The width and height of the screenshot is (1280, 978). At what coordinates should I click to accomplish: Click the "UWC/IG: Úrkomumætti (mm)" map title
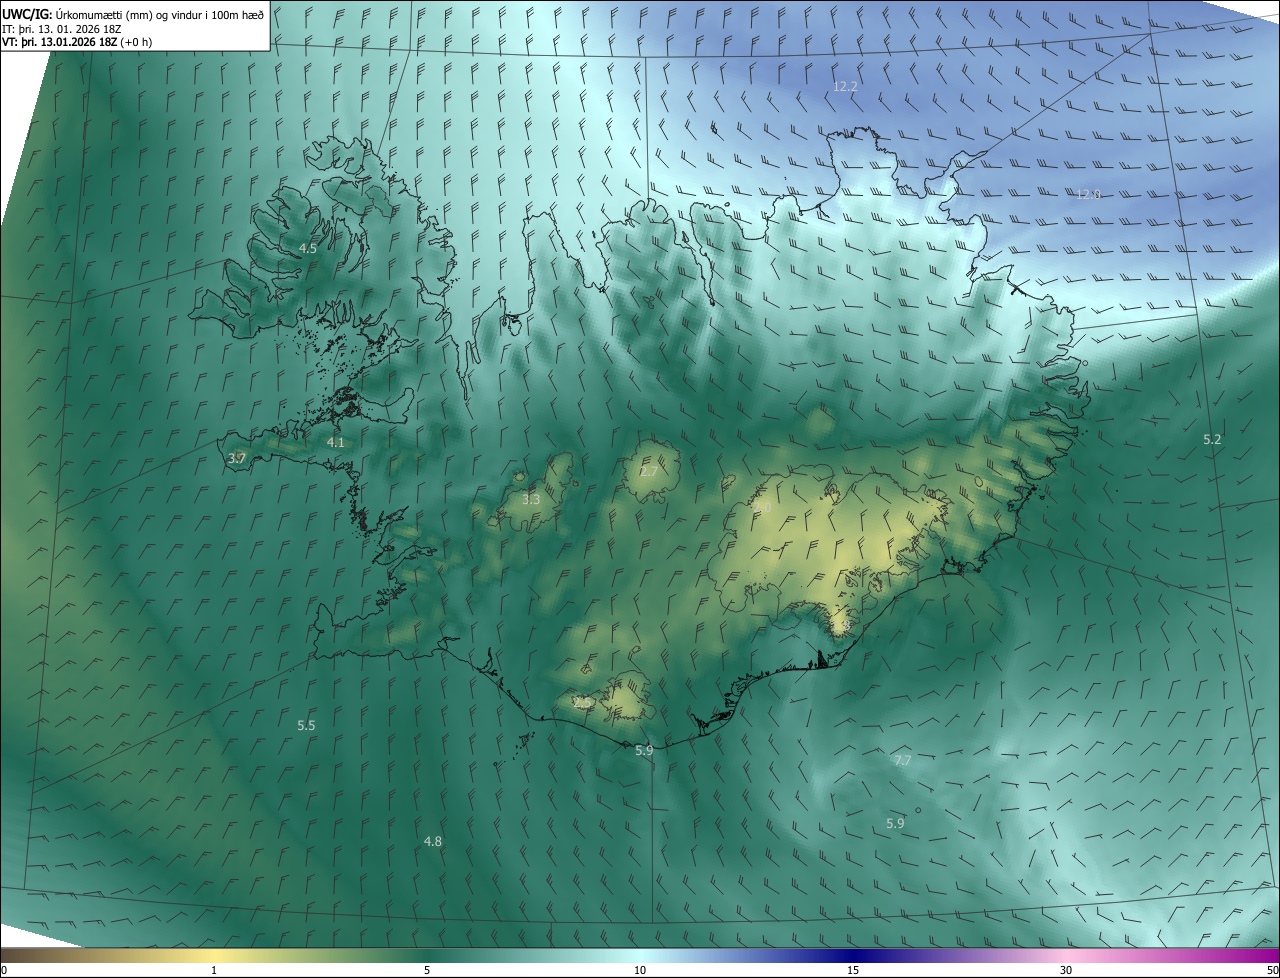point(134,15)
